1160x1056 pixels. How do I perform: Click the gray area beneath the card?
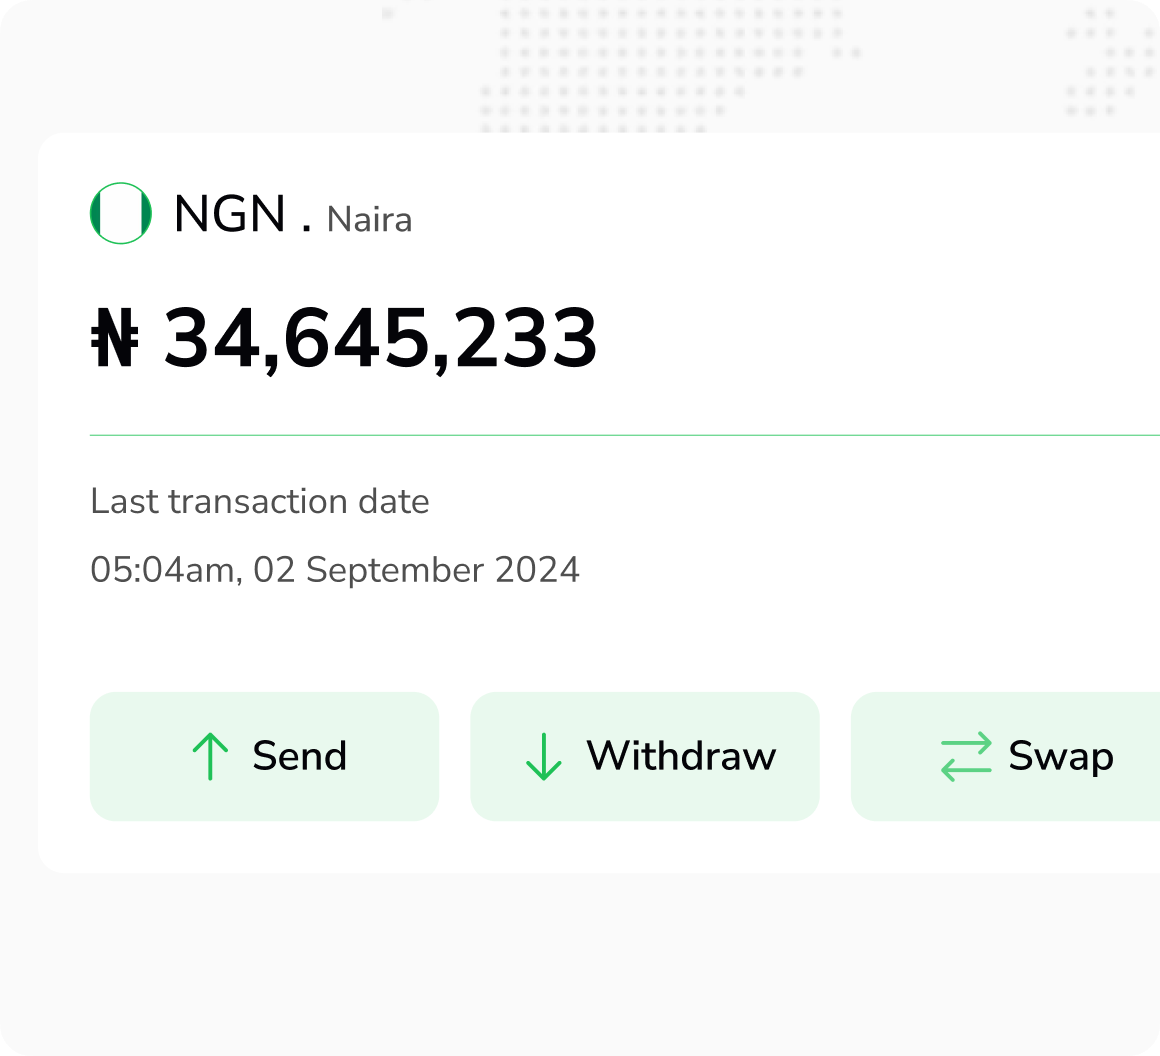point(580,960)
